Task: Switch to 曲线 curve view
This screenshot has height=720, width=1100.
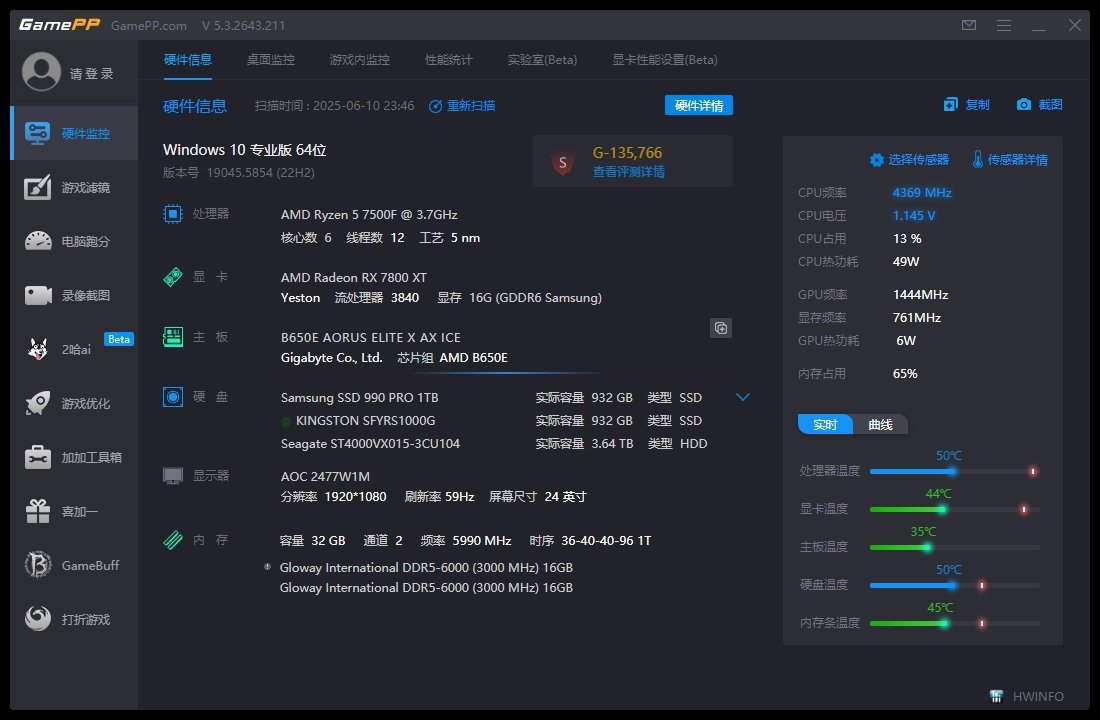Action: point(880,425)
